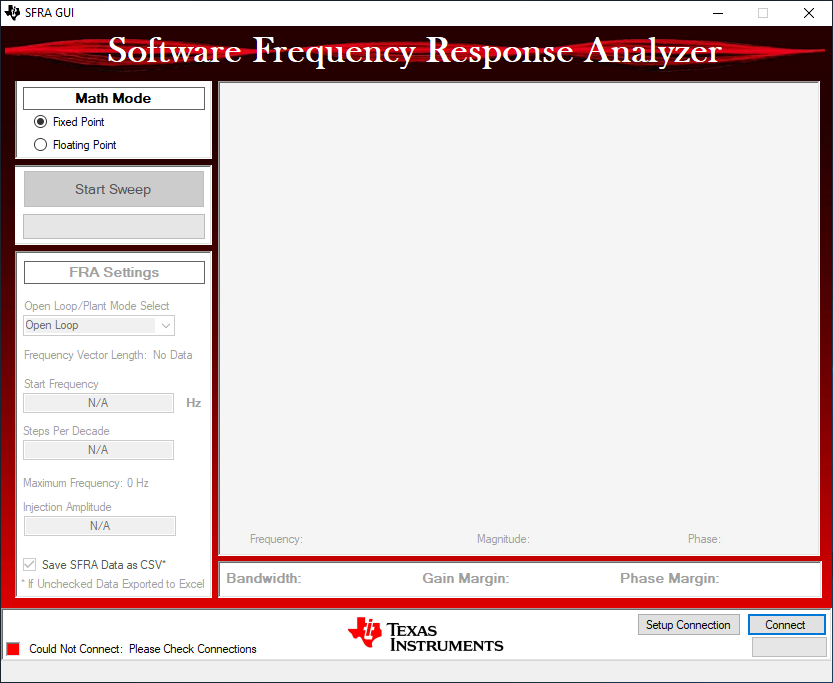Click the Magnitude readout label in plot
The image size is (833, 683).
tap(503, 539)
